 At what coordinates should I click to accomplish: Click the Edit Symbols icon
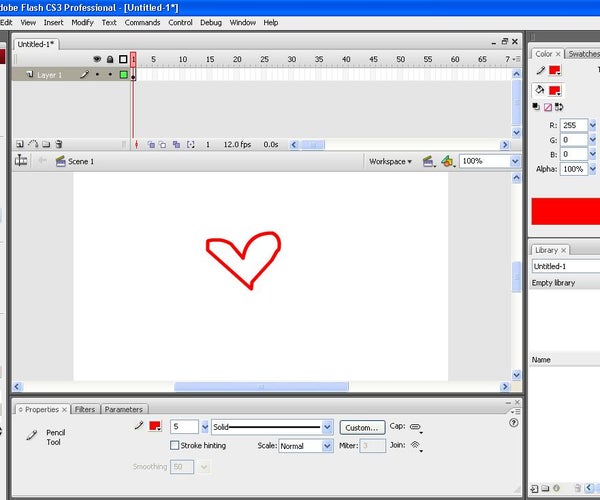click(448, 161)
